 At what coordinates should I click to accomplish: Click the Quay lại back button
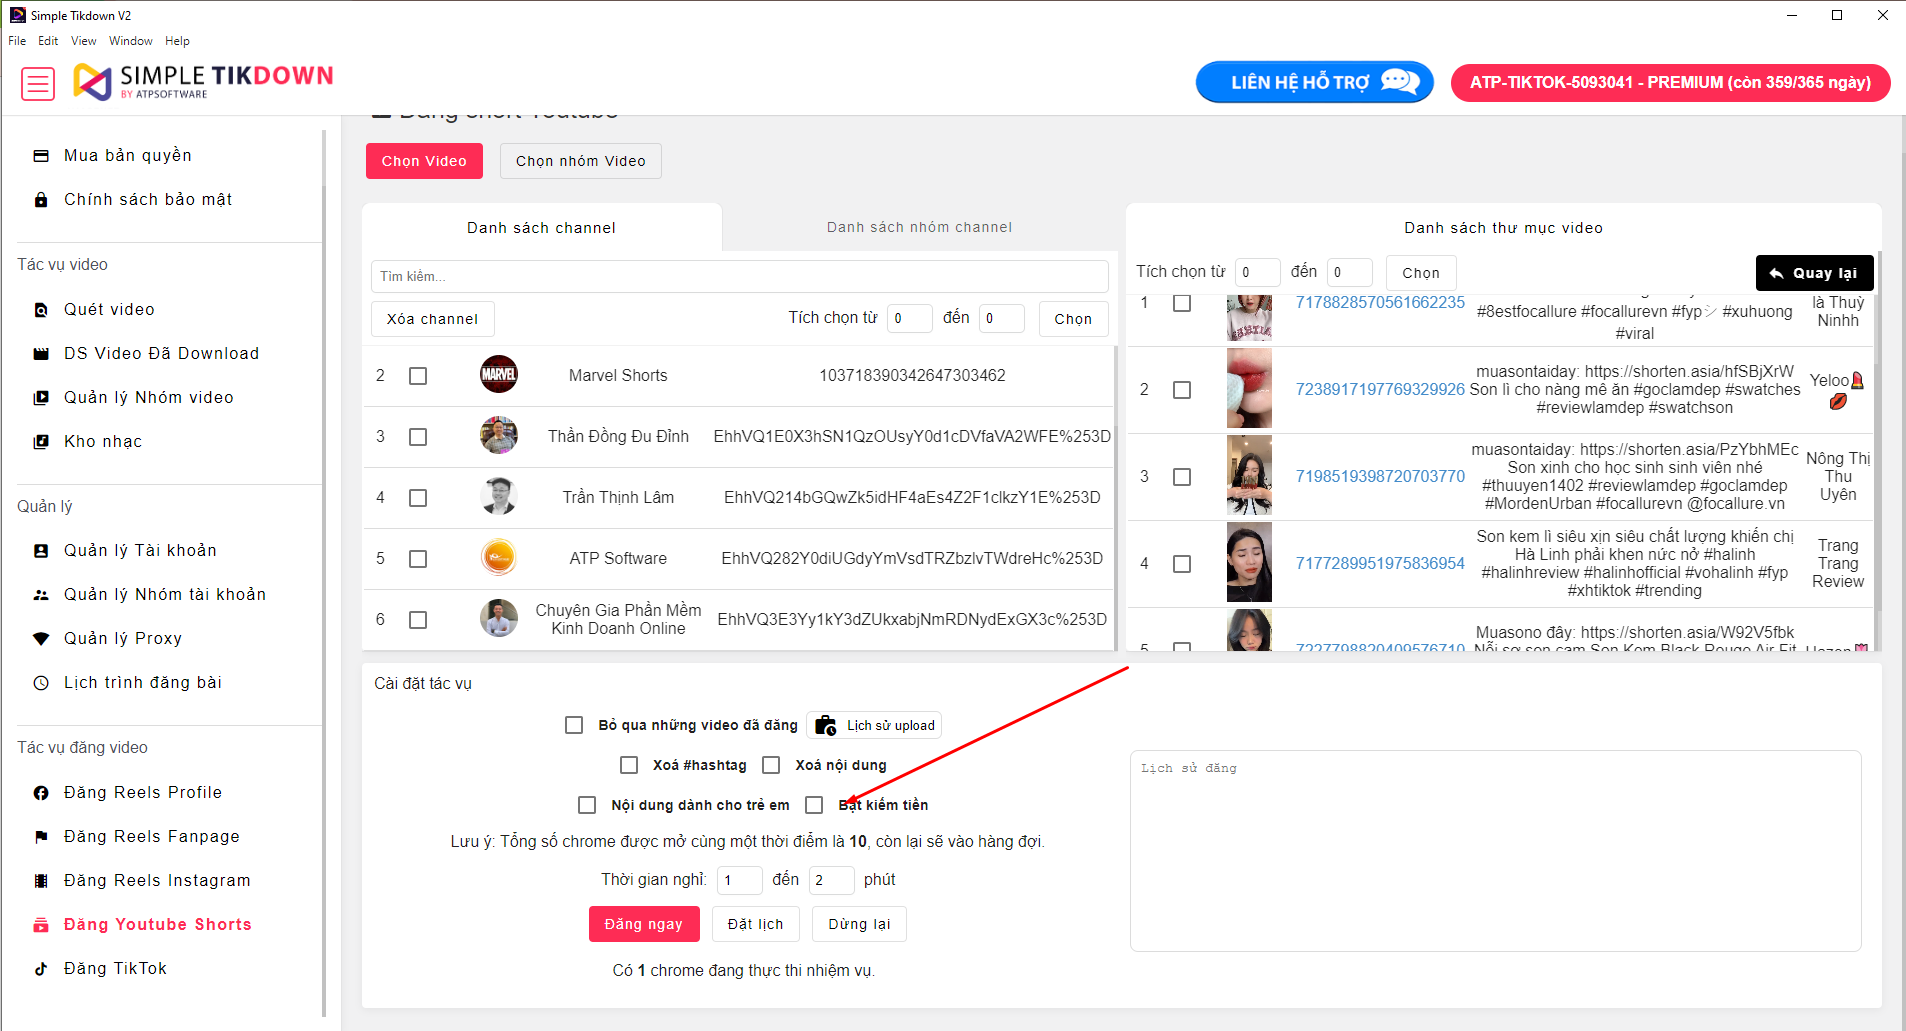[1814, 273]
